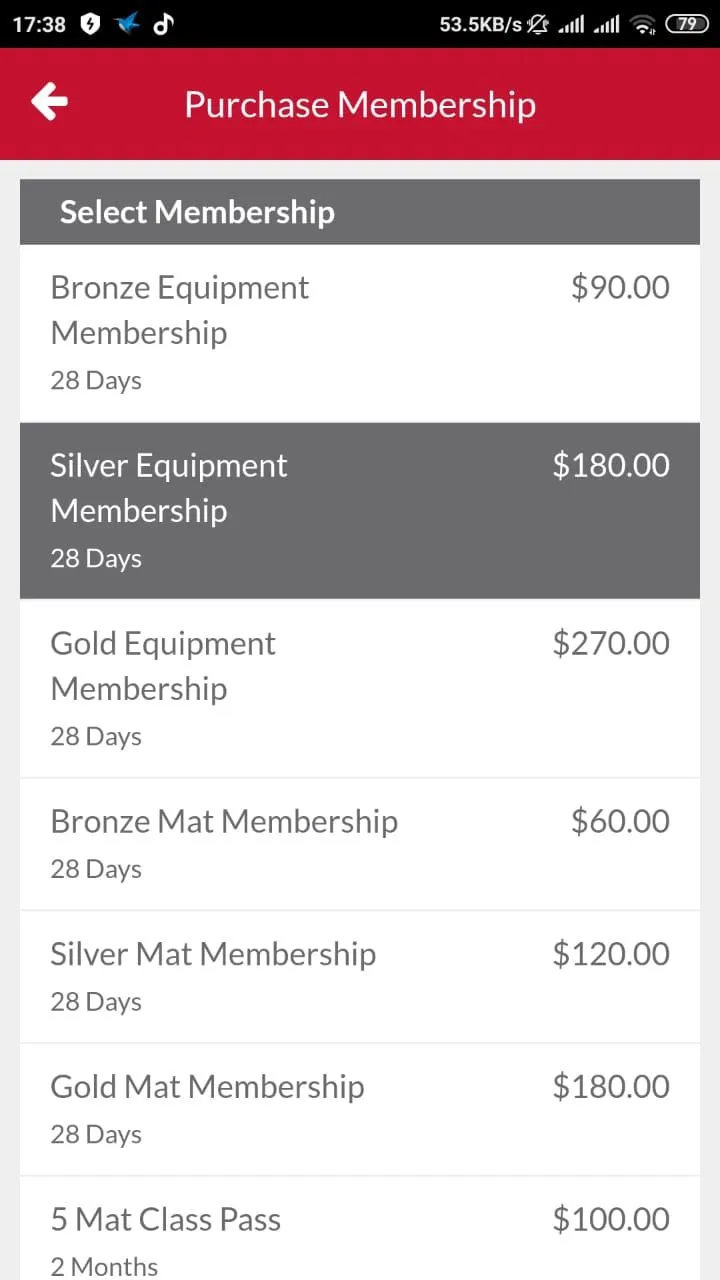720x1280 pixels.
Task: Pick Gold Mat Membership
Action: click(x=360, y=1110)
